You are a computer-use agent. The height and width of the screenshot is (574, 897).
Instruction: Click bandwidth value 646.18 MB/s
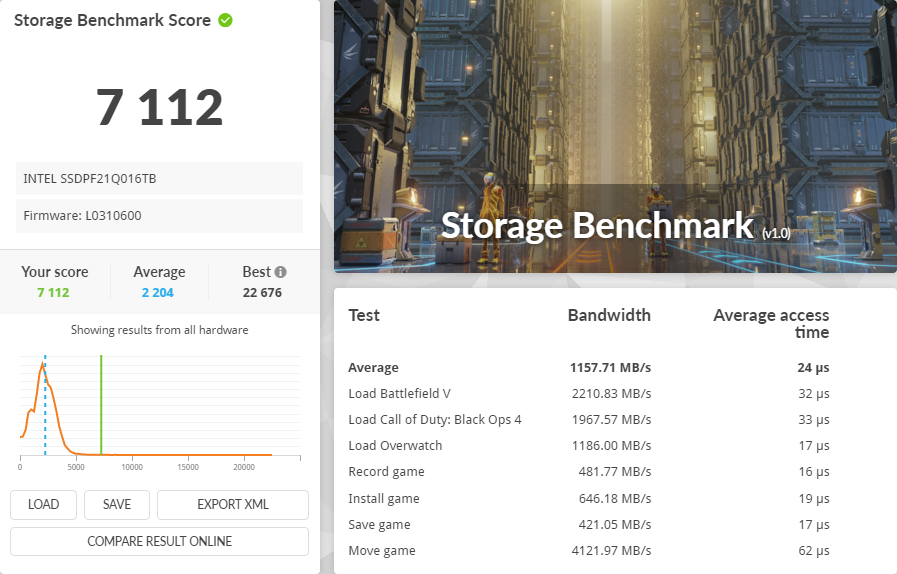[615, 498]
